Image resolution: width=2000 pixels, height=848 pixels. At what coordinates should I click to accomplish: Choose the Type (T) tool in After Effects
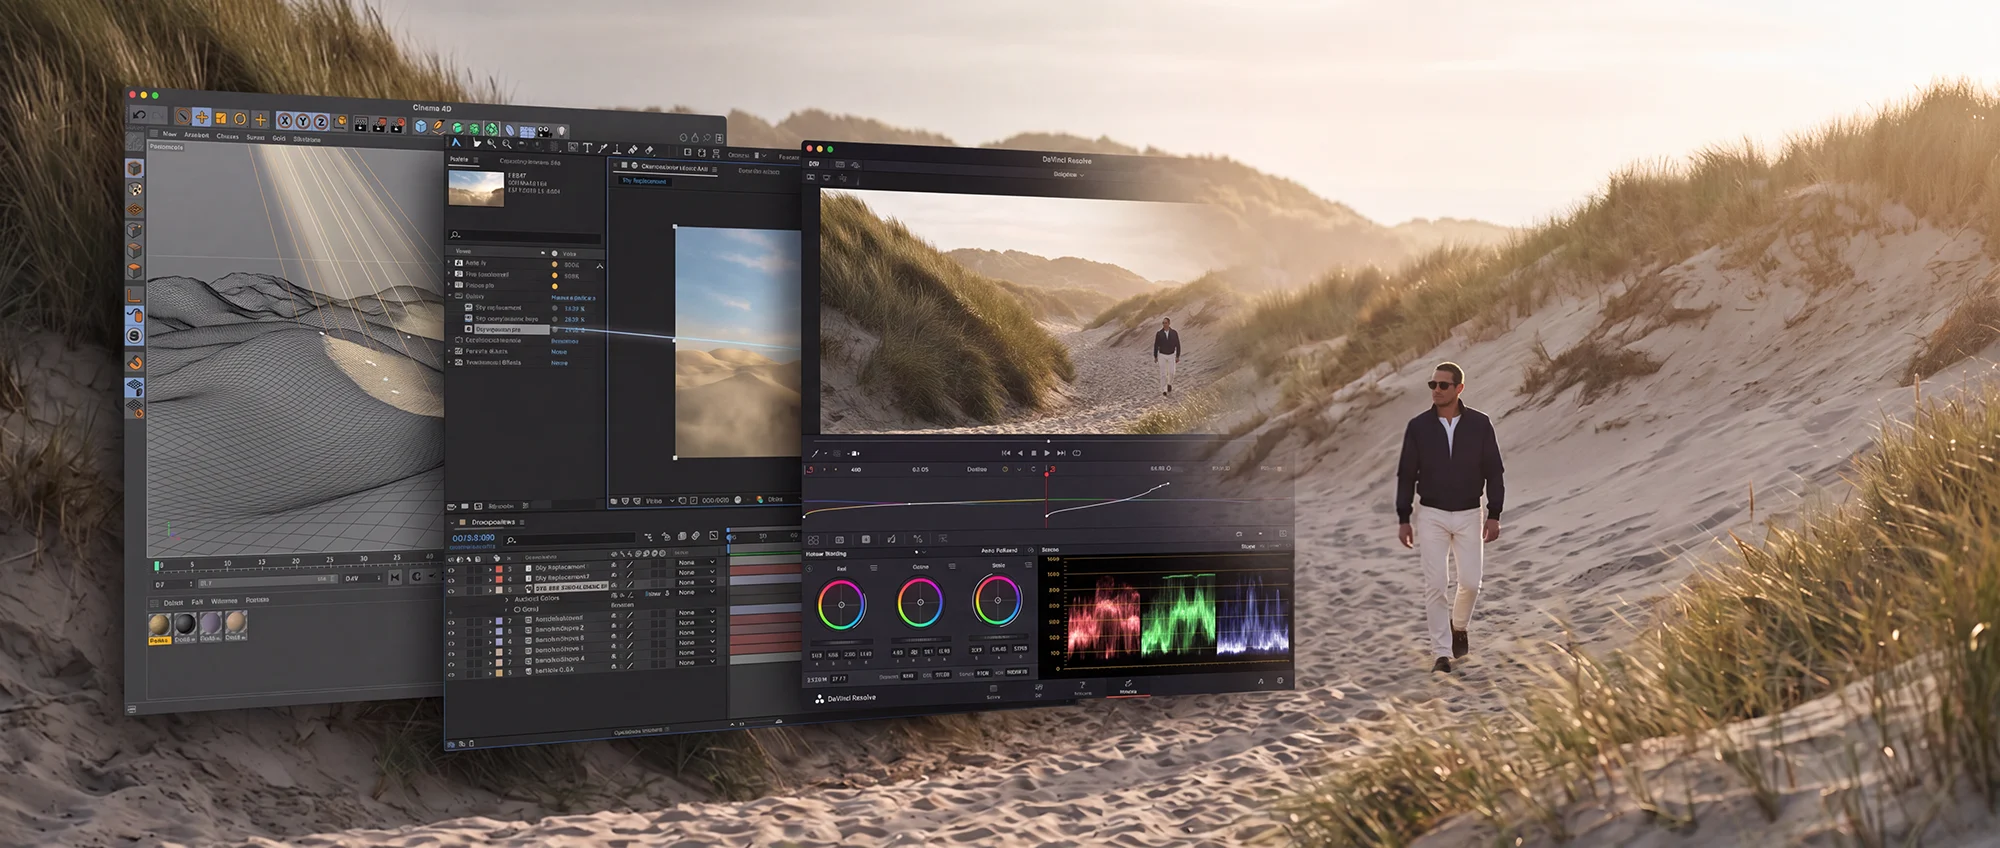[x=587, y=147]
